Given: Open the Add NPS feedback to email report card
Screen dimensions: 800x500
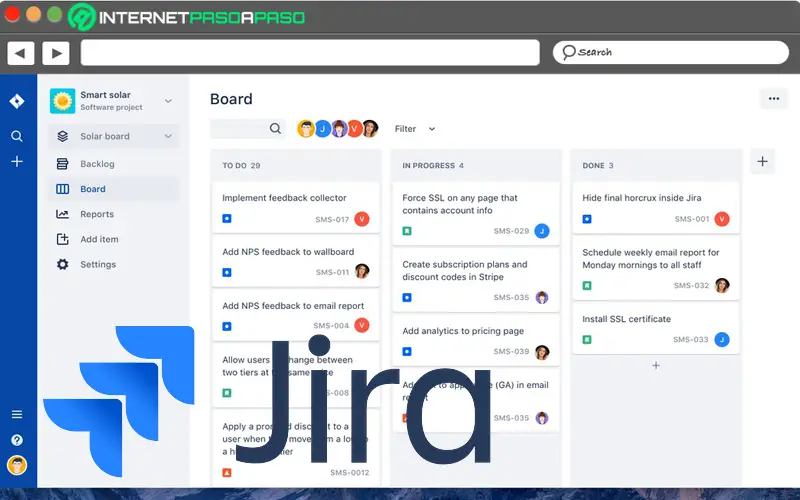Looking at the screenshot, I should point(296,316).
